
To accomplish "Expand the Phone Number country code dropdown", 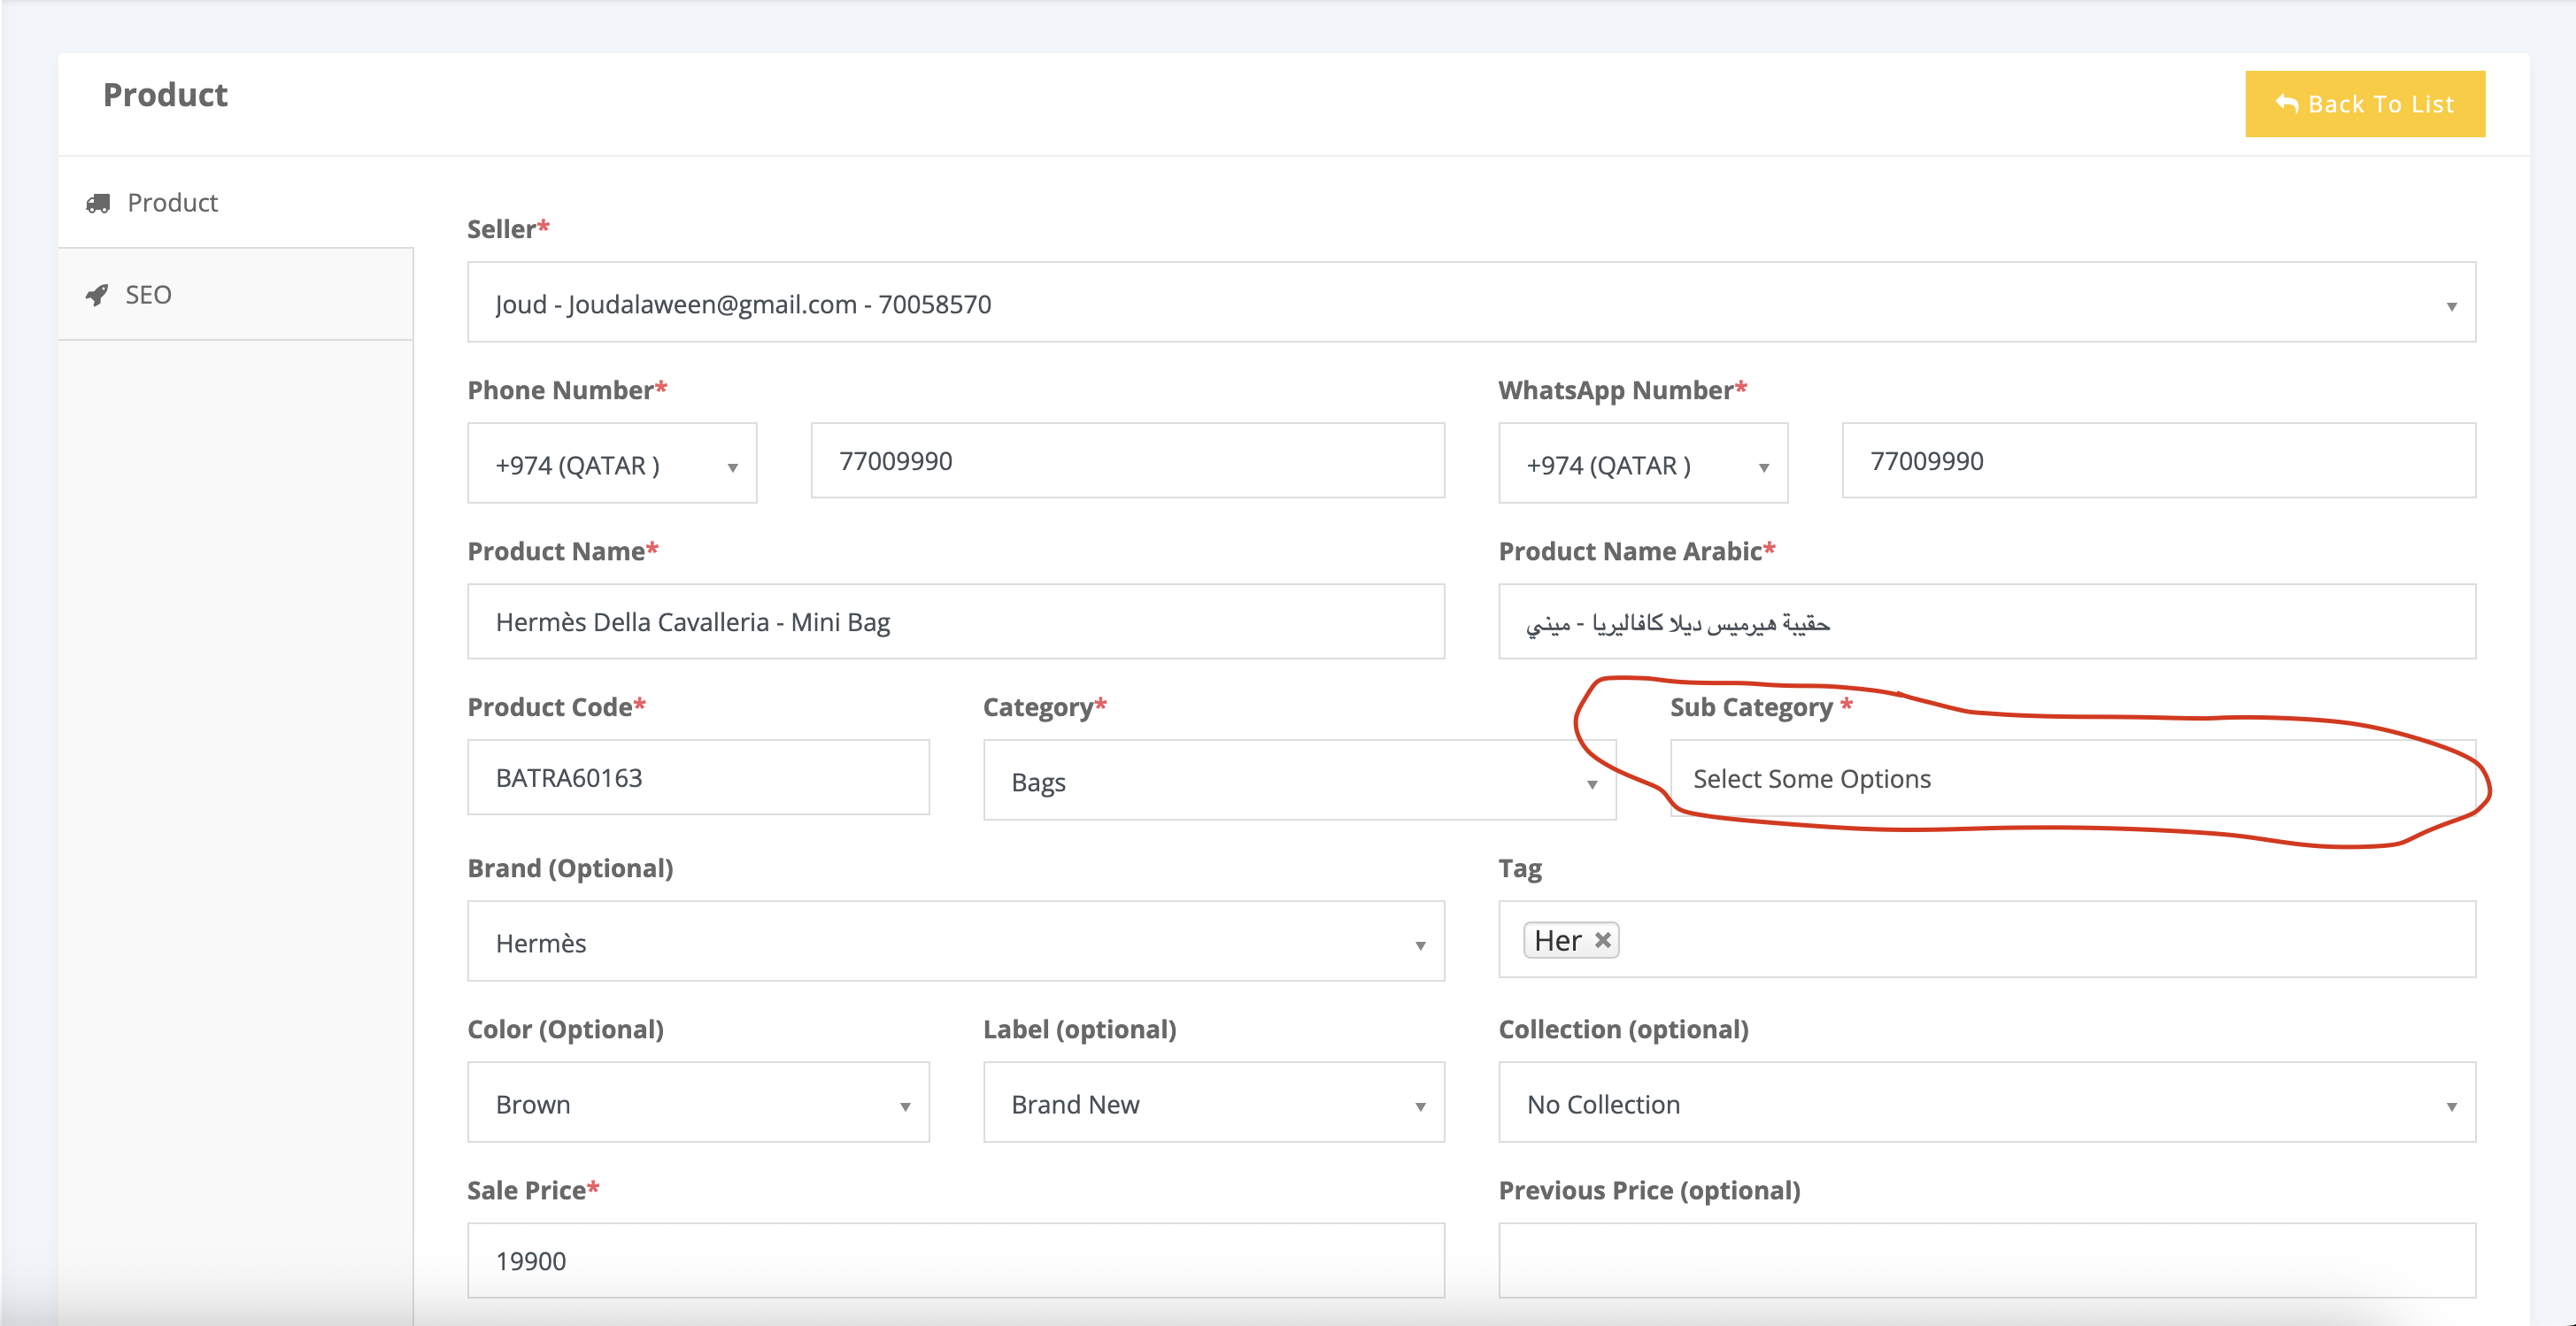I will 612,464.
